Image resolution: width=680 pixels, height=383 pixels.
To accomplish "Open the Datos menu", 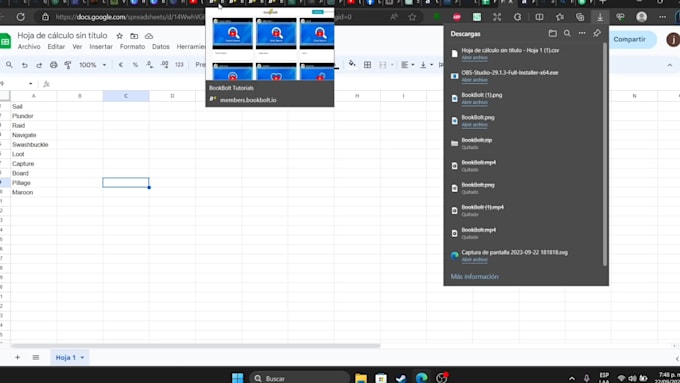I will tap(160, 46).
